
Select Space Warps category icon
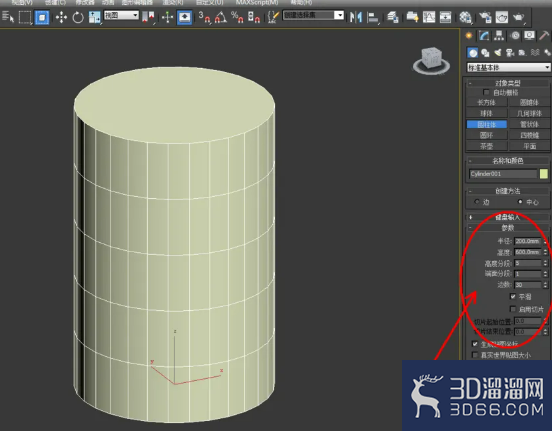coord(535,53)
